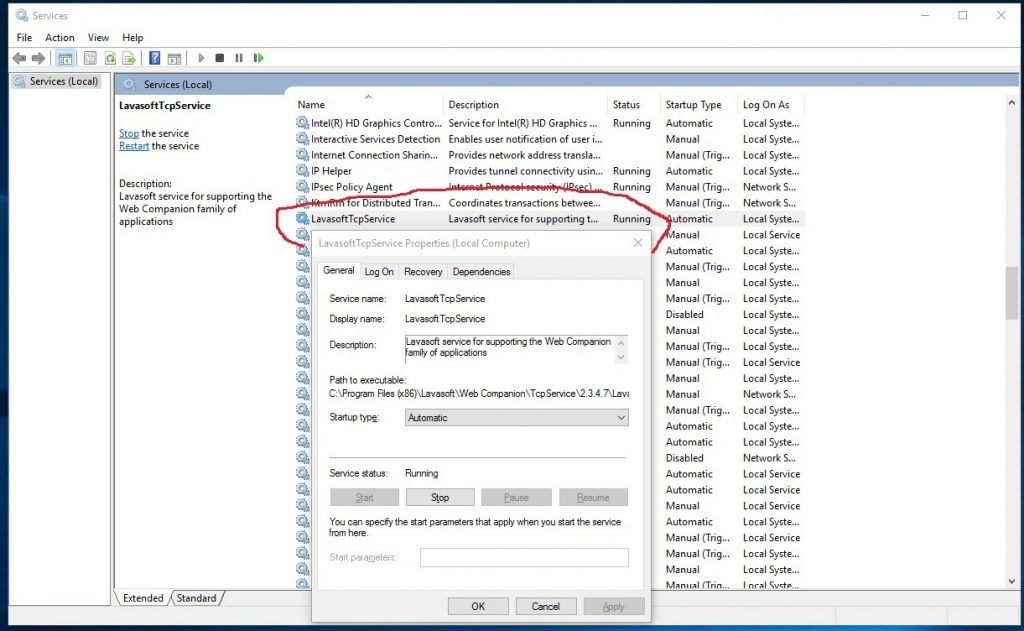This screenshot has width=1024, height=631.
Task: Open the Action menu
Action: tap(60, 37)
